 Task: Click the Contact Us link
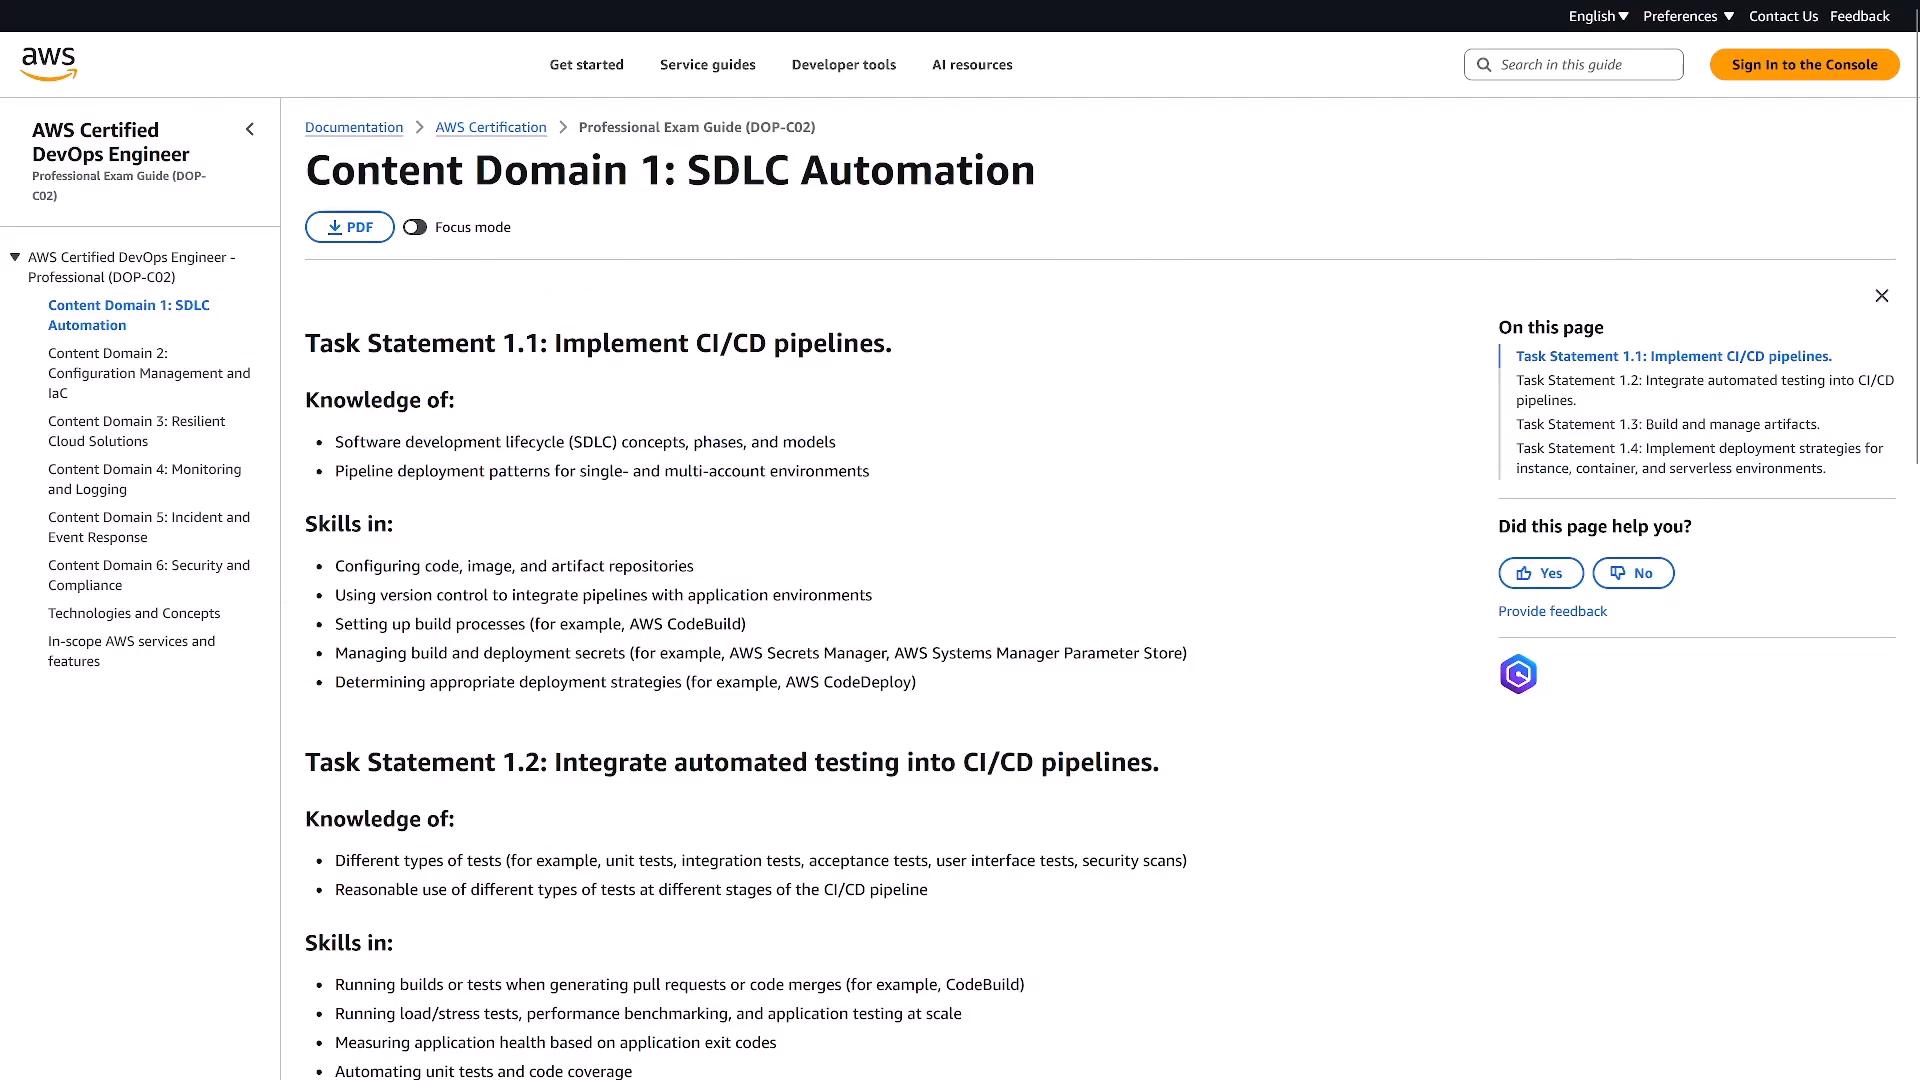pyautogui.click(x=1783, y=16)
